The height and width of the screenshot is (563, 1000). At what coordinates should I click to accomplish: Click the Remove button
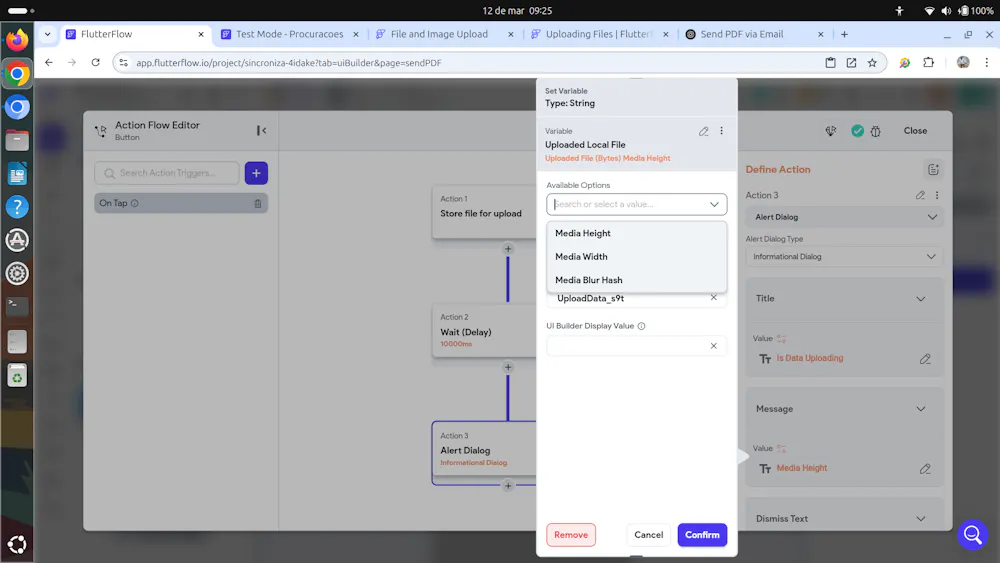coord(571,535)
